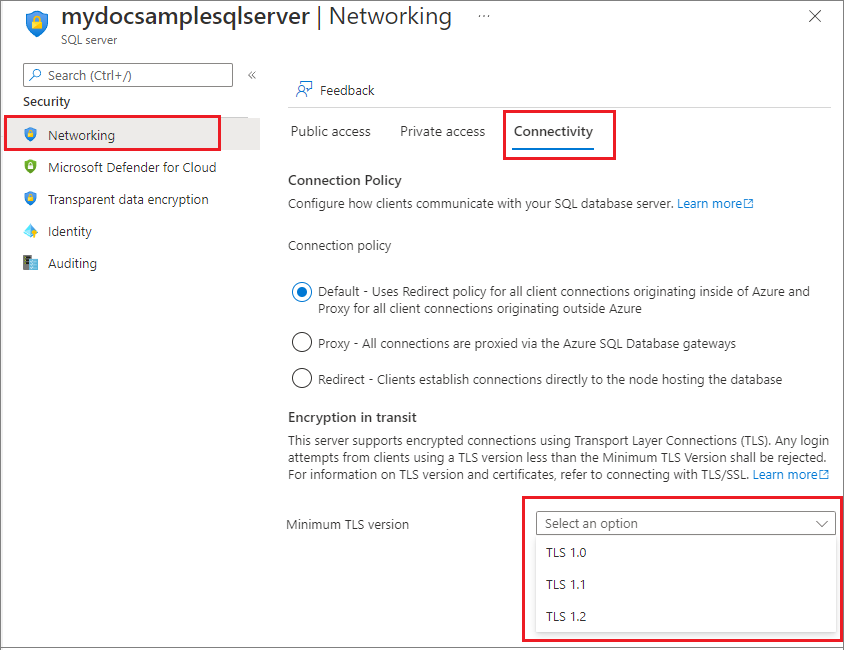Image resolution: width=845 pixels, height=650 pixels.
Task: Choose TLS 1.0 from the list
Action: pyautogui.click(x=685, y=552)
